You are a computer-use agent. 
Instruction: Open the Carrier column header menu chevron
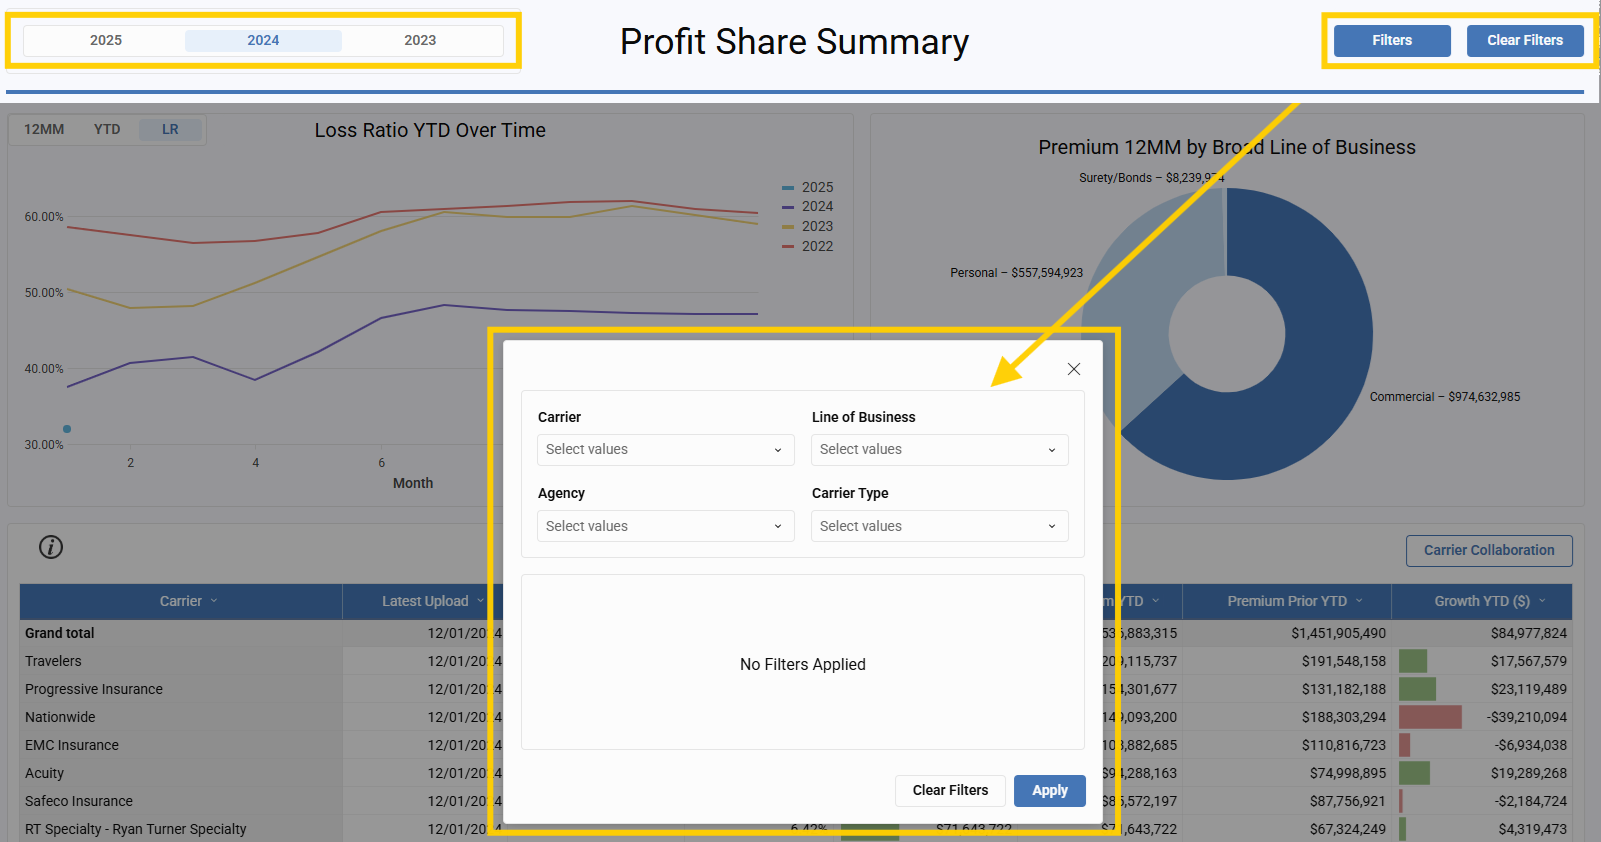pyautogui.click(x=214, y=601)
